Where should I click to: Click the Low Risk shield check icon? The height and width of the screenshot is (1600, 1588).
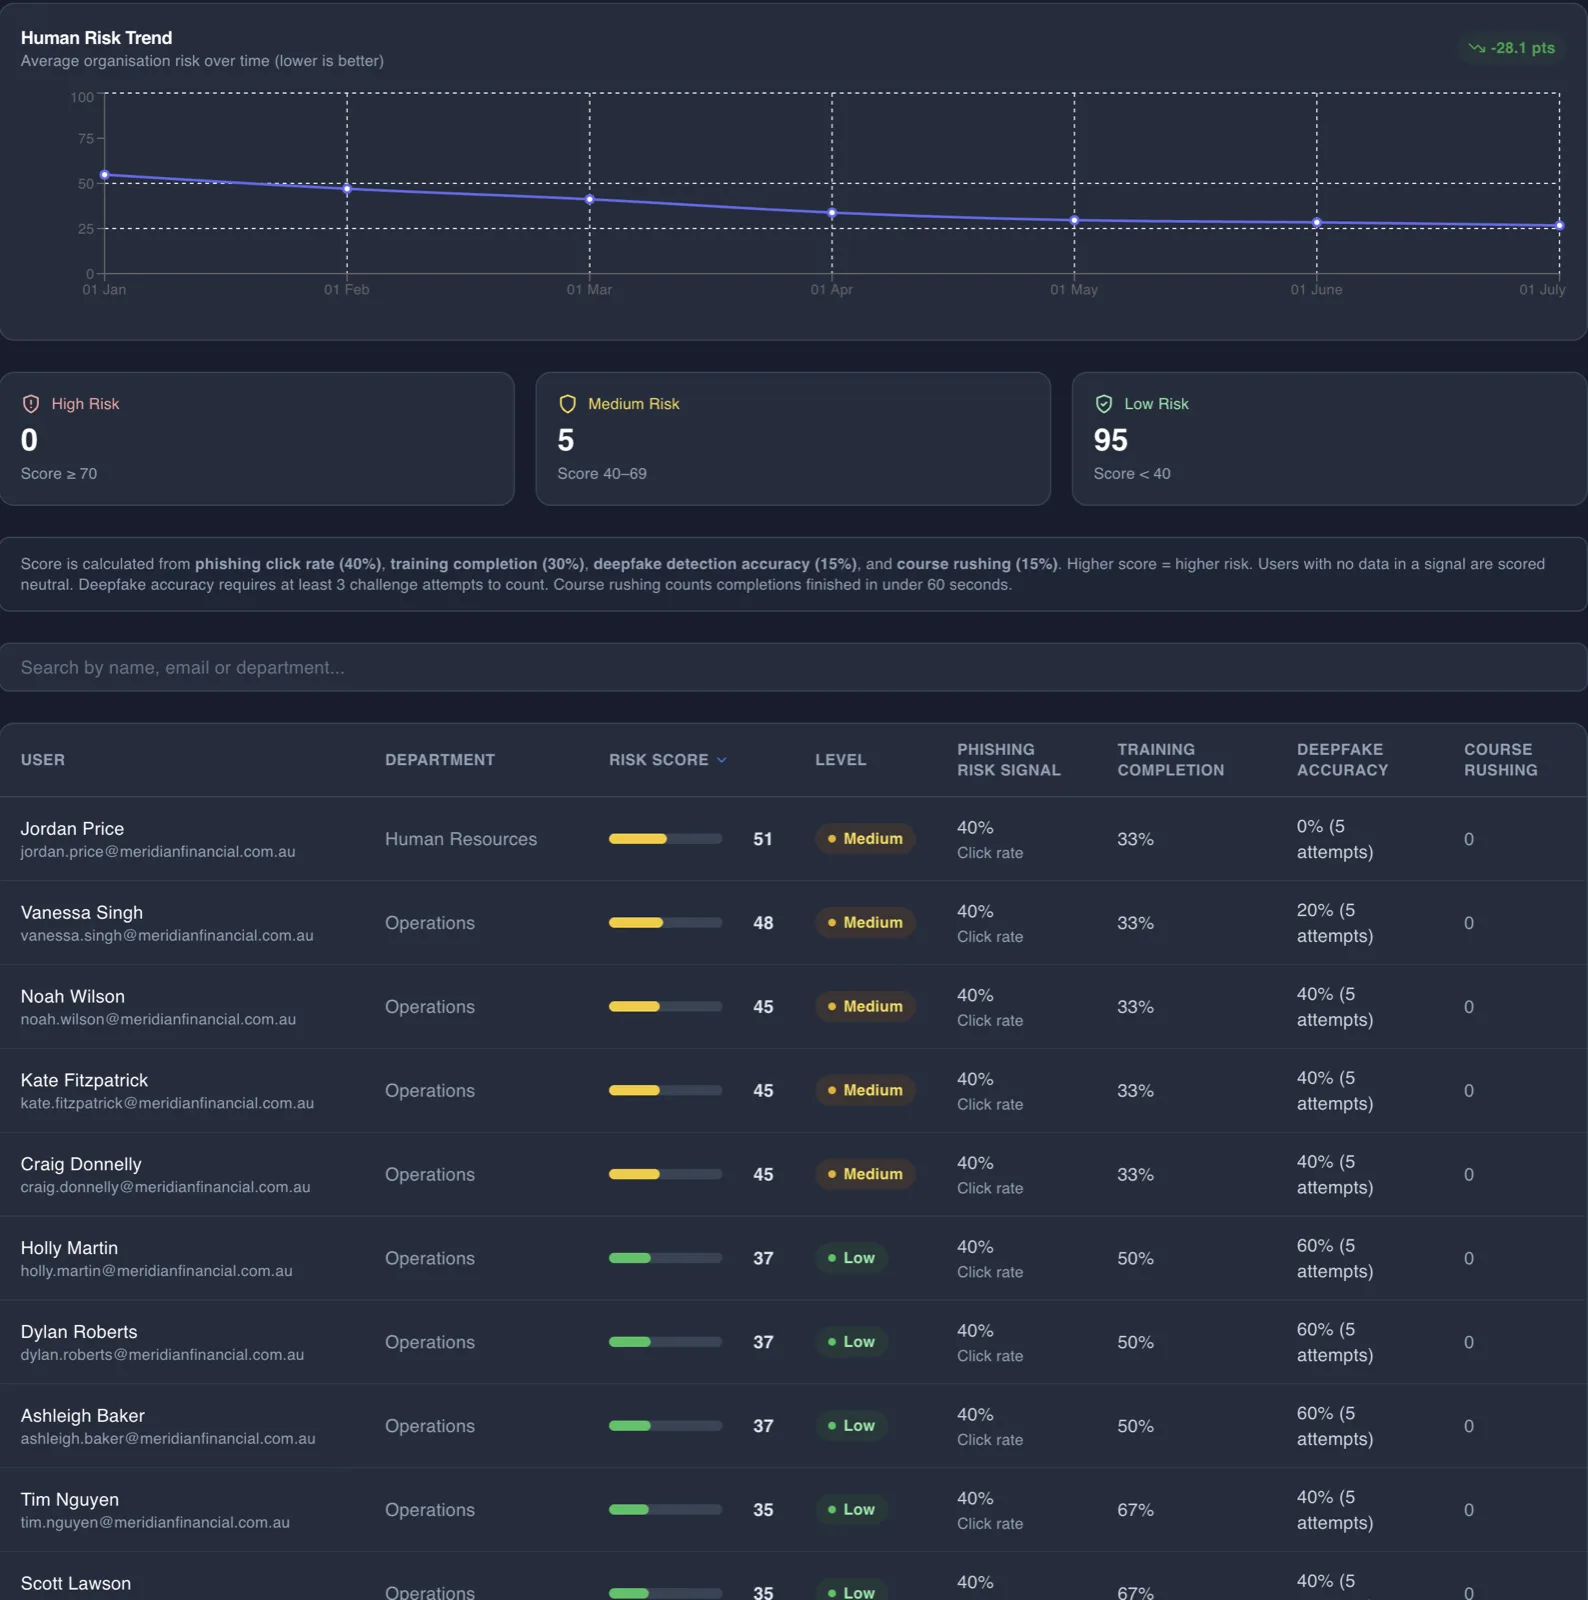(x=1103, y=404)
